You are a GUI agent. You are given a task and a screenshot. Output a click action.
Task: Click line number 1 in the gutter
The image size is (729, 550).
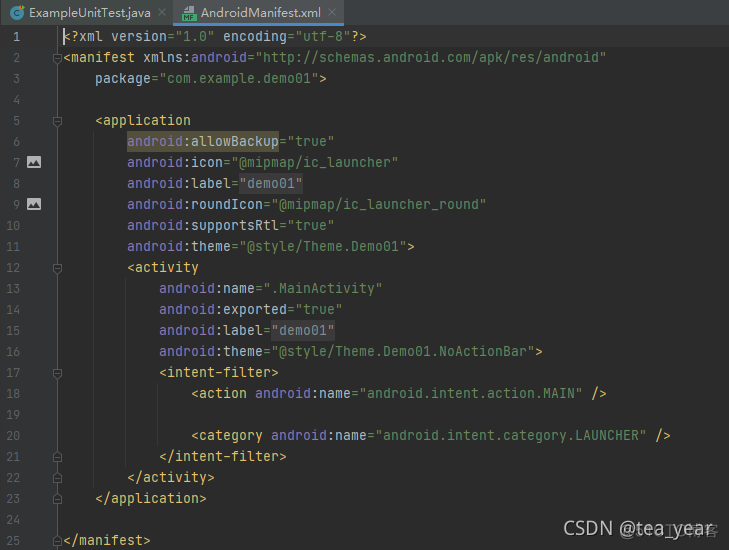(x=16, y=36)
